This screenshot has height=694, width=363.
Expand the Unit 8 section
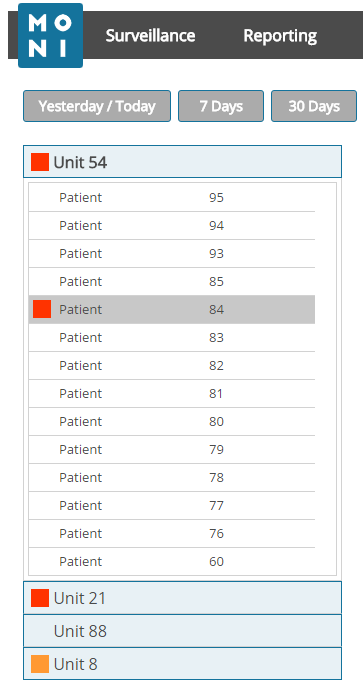[x=182, y=663]
